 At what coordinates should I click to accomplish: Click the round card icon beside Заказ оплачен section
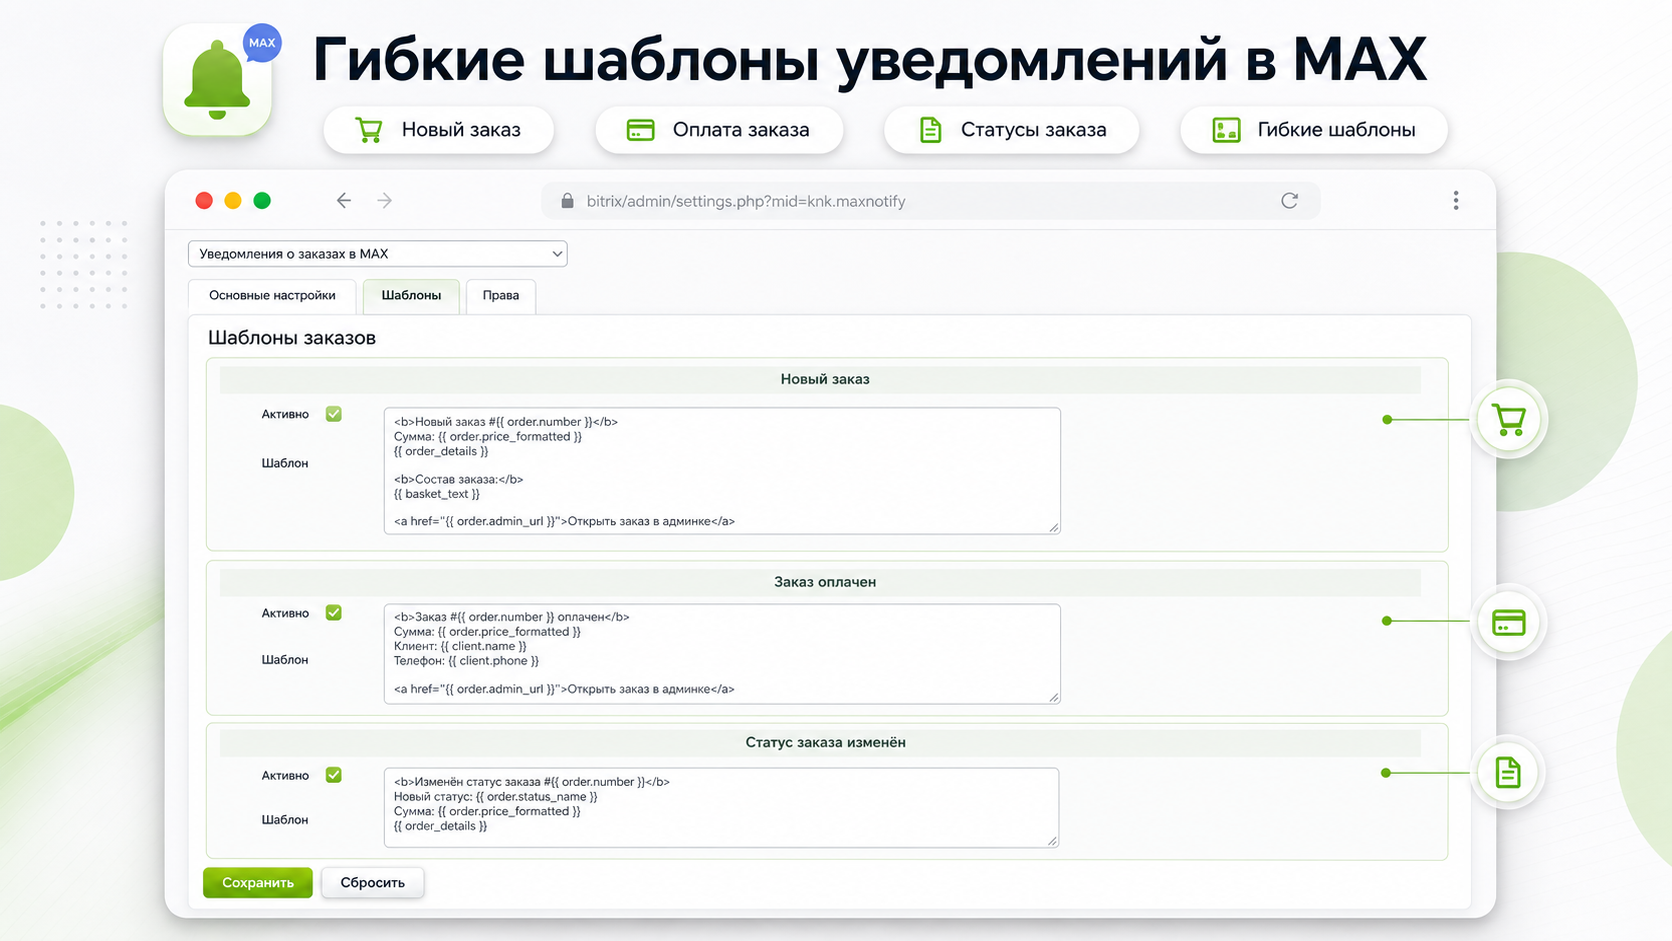pyautogui.click(x=1508, y=622)
